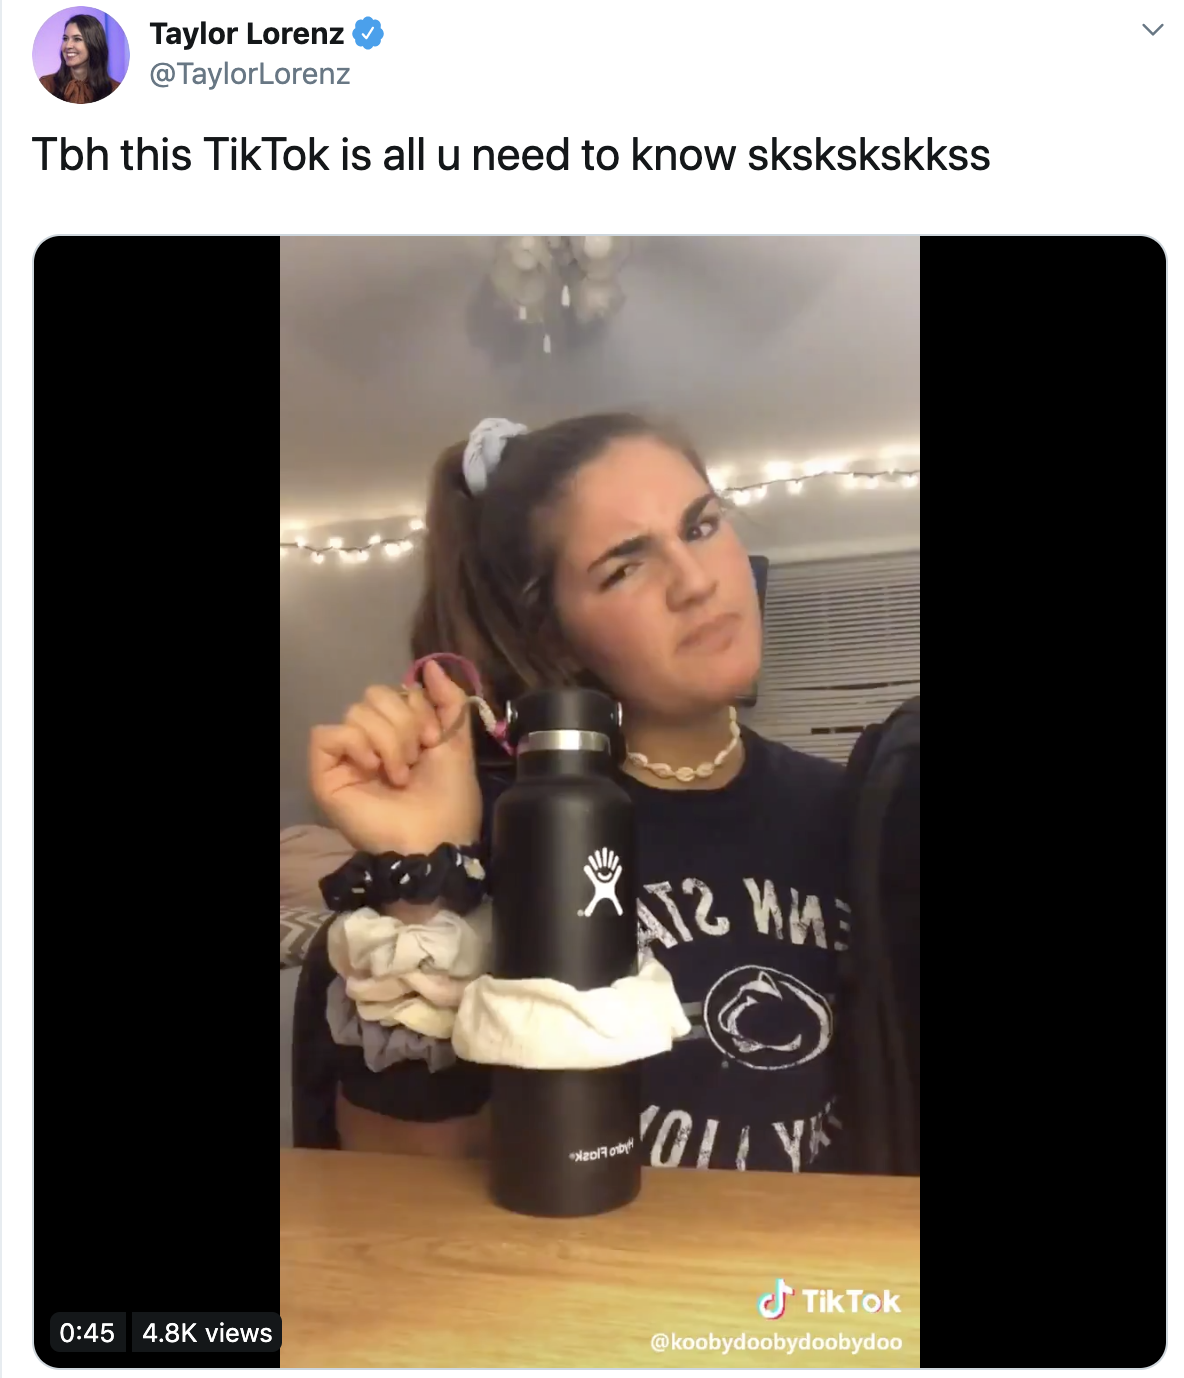Open the Taylor Lorenz display name link

click(x=246, y=34)
